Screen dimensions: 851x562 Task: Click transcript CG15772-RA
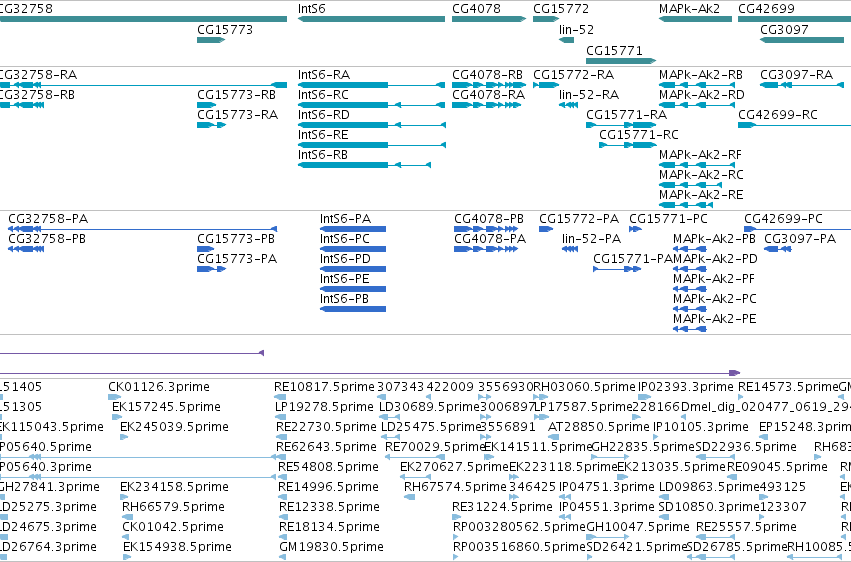[546, 85]
